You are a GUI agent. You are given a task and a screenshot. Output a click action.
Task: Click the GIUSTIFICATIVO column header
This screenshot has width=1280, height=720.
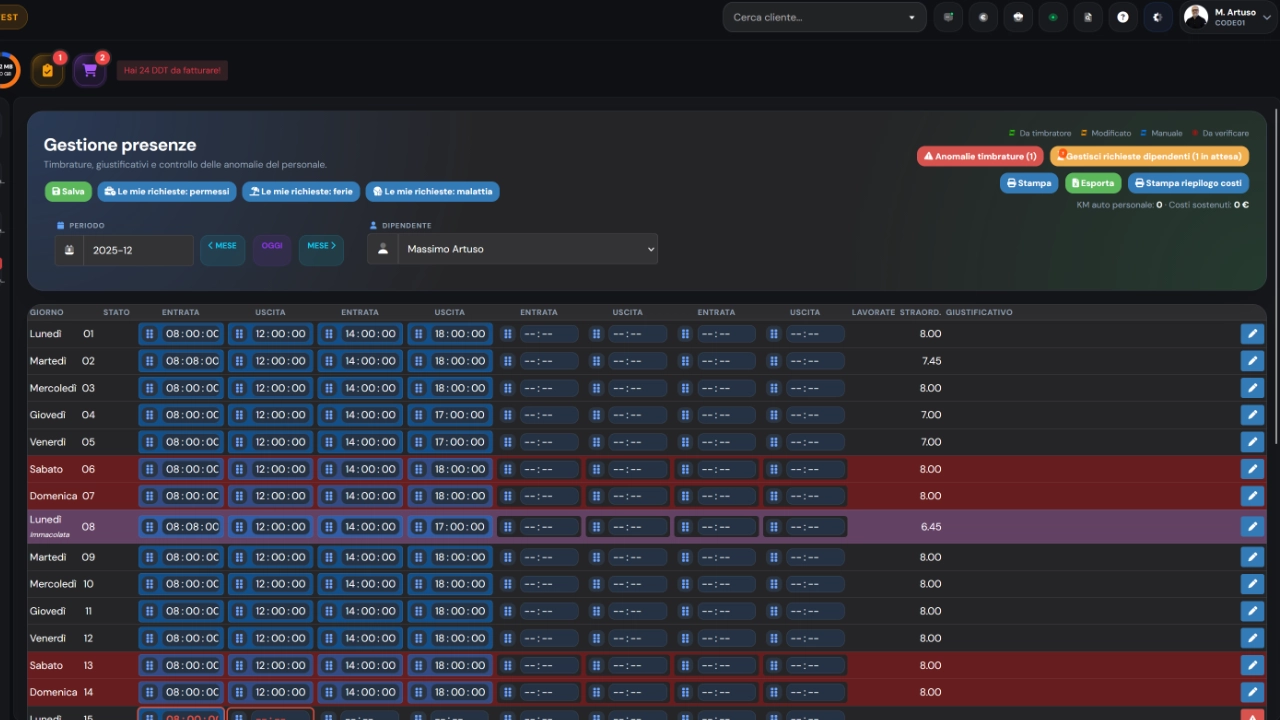(979, 312)
